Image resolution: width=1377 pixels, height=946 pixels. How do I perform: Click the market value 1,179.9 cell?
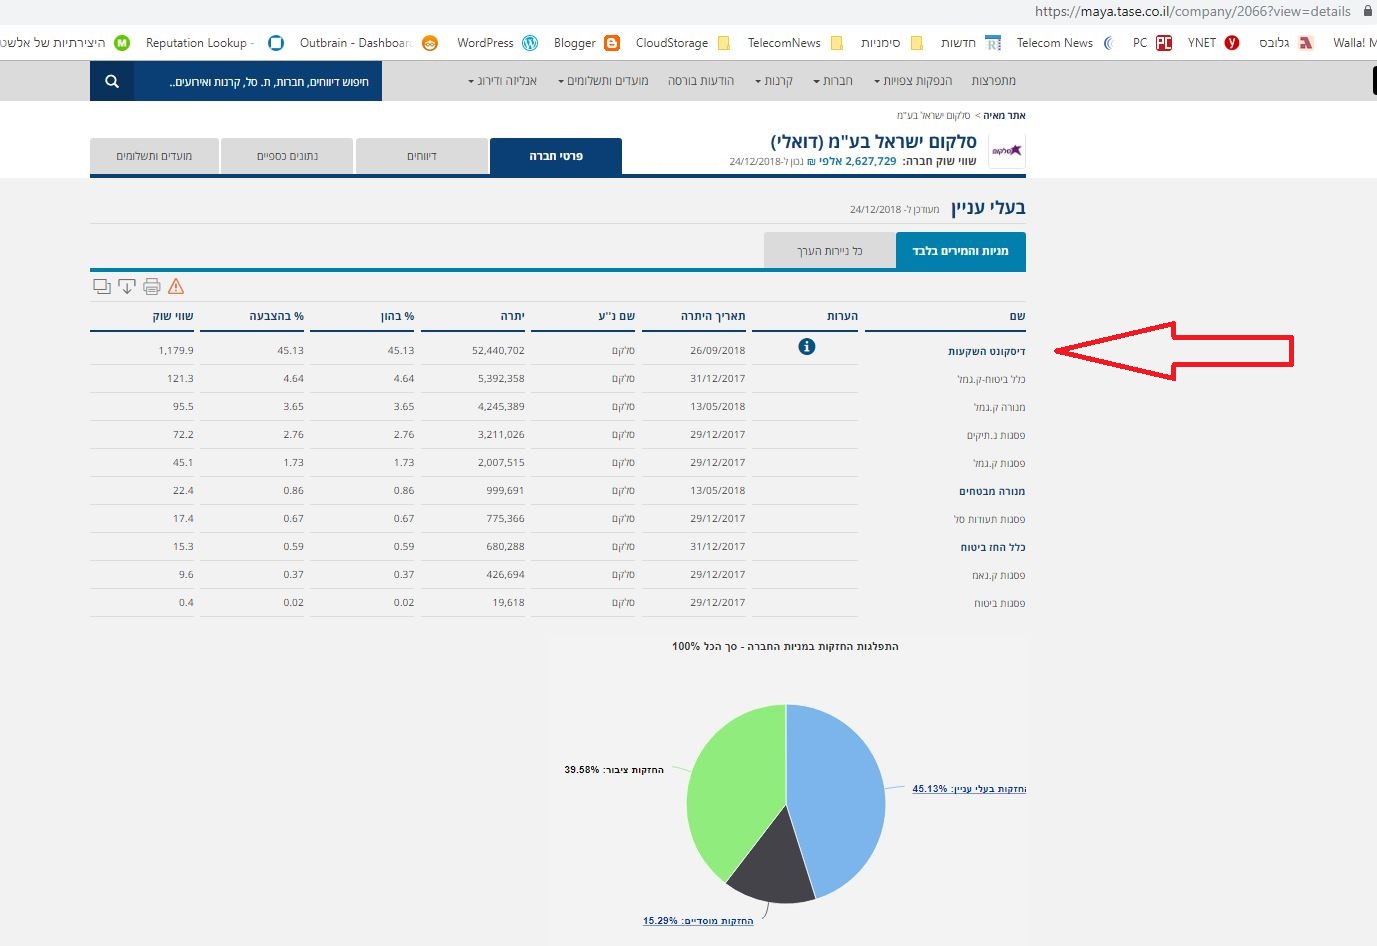point(176,351)
